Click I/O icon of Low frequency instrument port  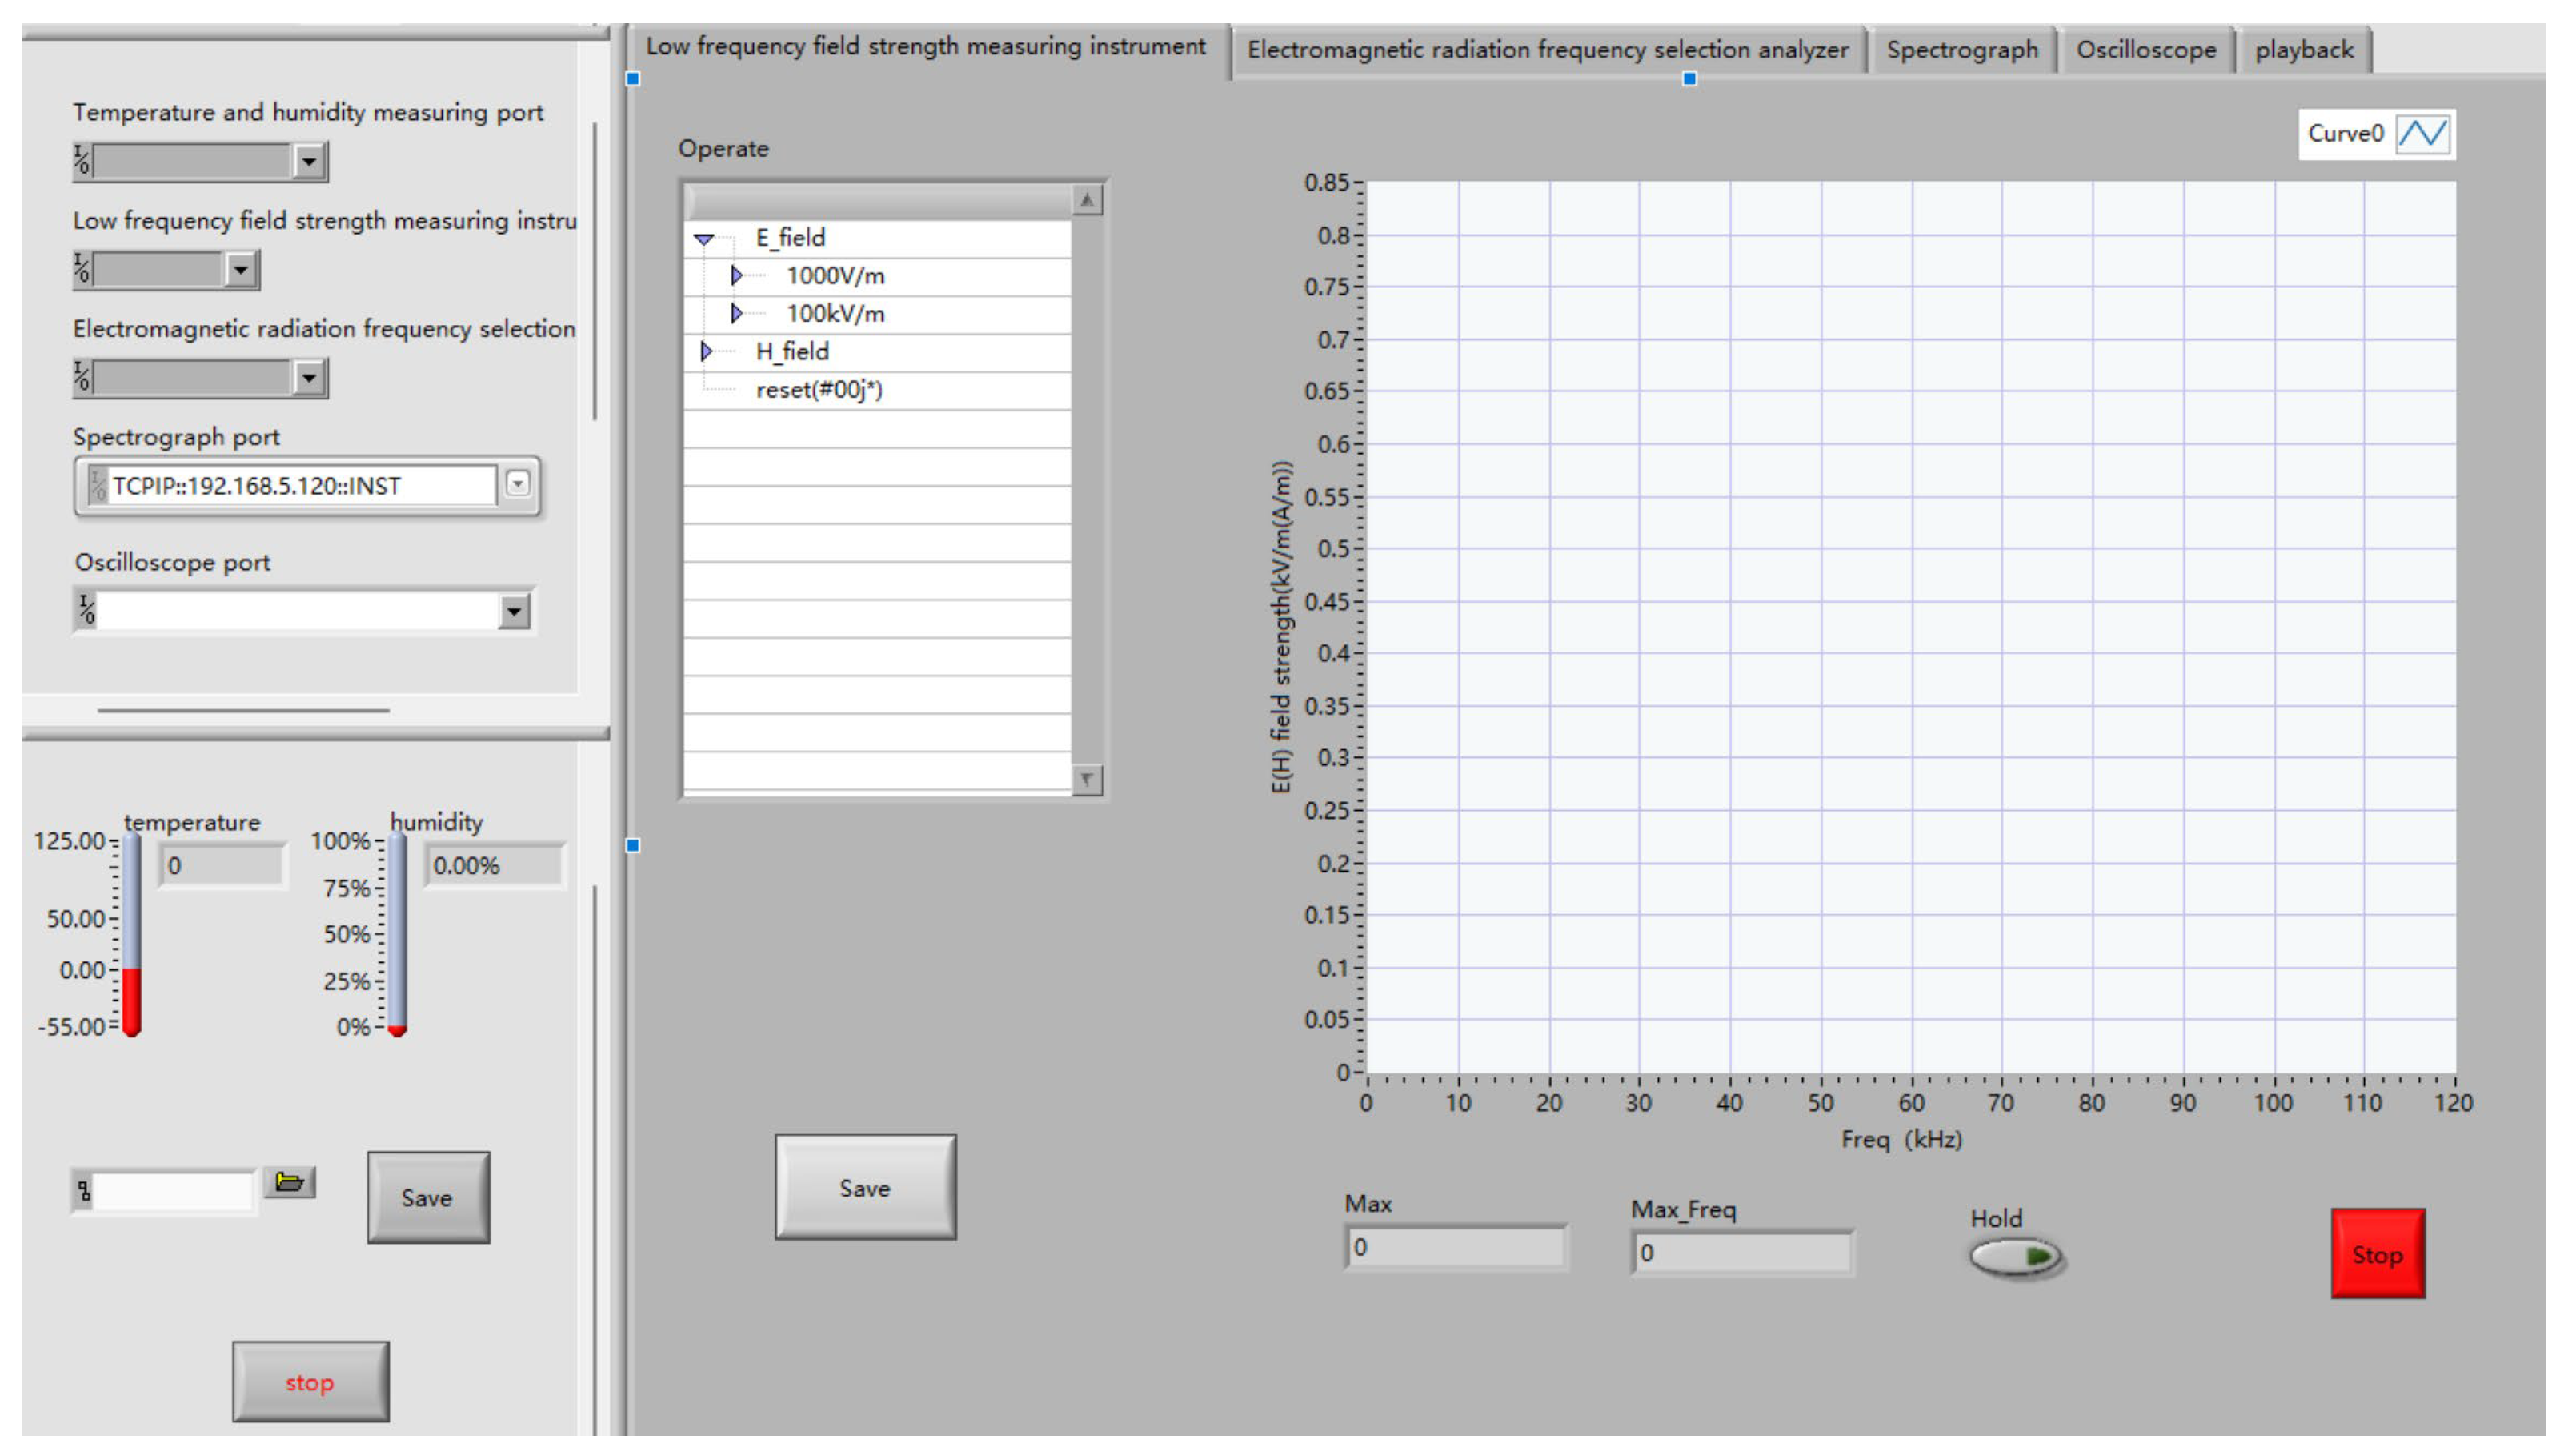[83, 268]
